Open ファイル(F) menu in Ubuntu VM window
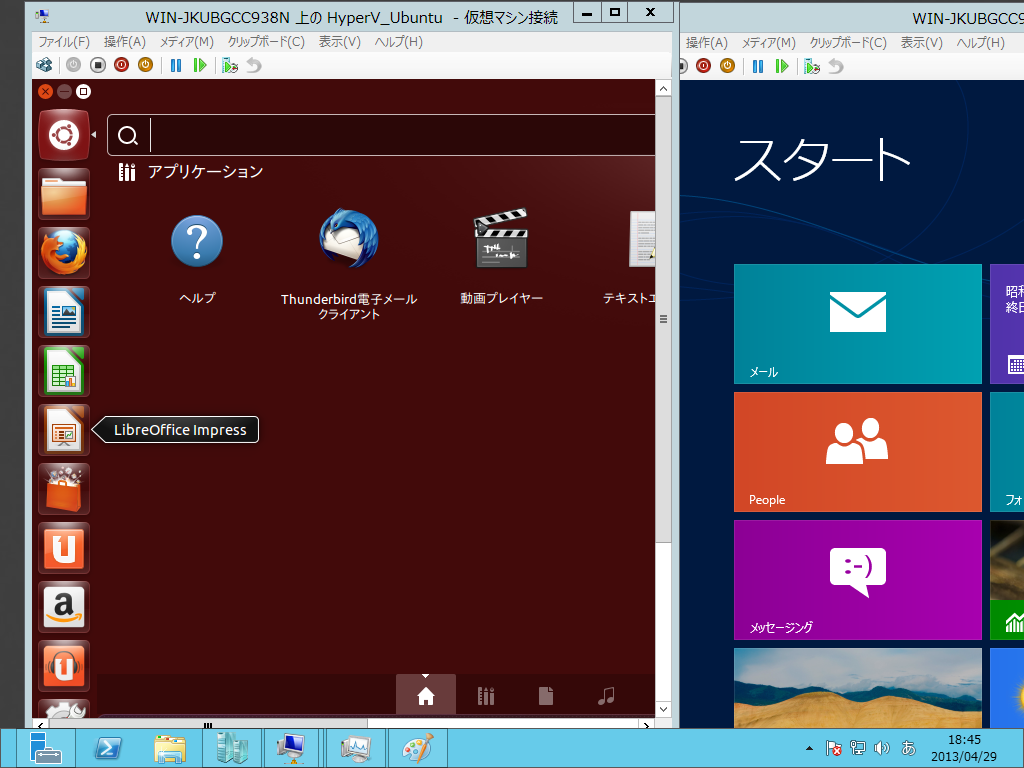 click(64, 42)
